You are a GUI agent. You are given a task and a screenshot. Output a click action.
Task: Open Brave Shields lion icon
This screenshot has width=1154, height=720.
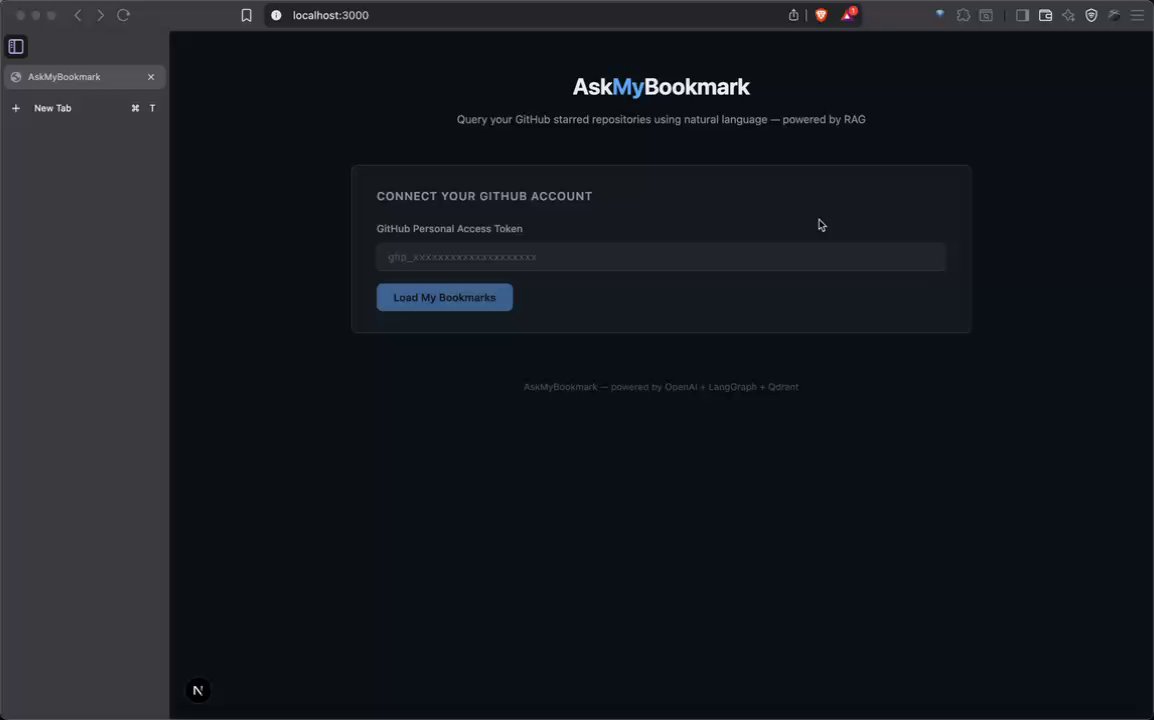[x=821, y=15]
